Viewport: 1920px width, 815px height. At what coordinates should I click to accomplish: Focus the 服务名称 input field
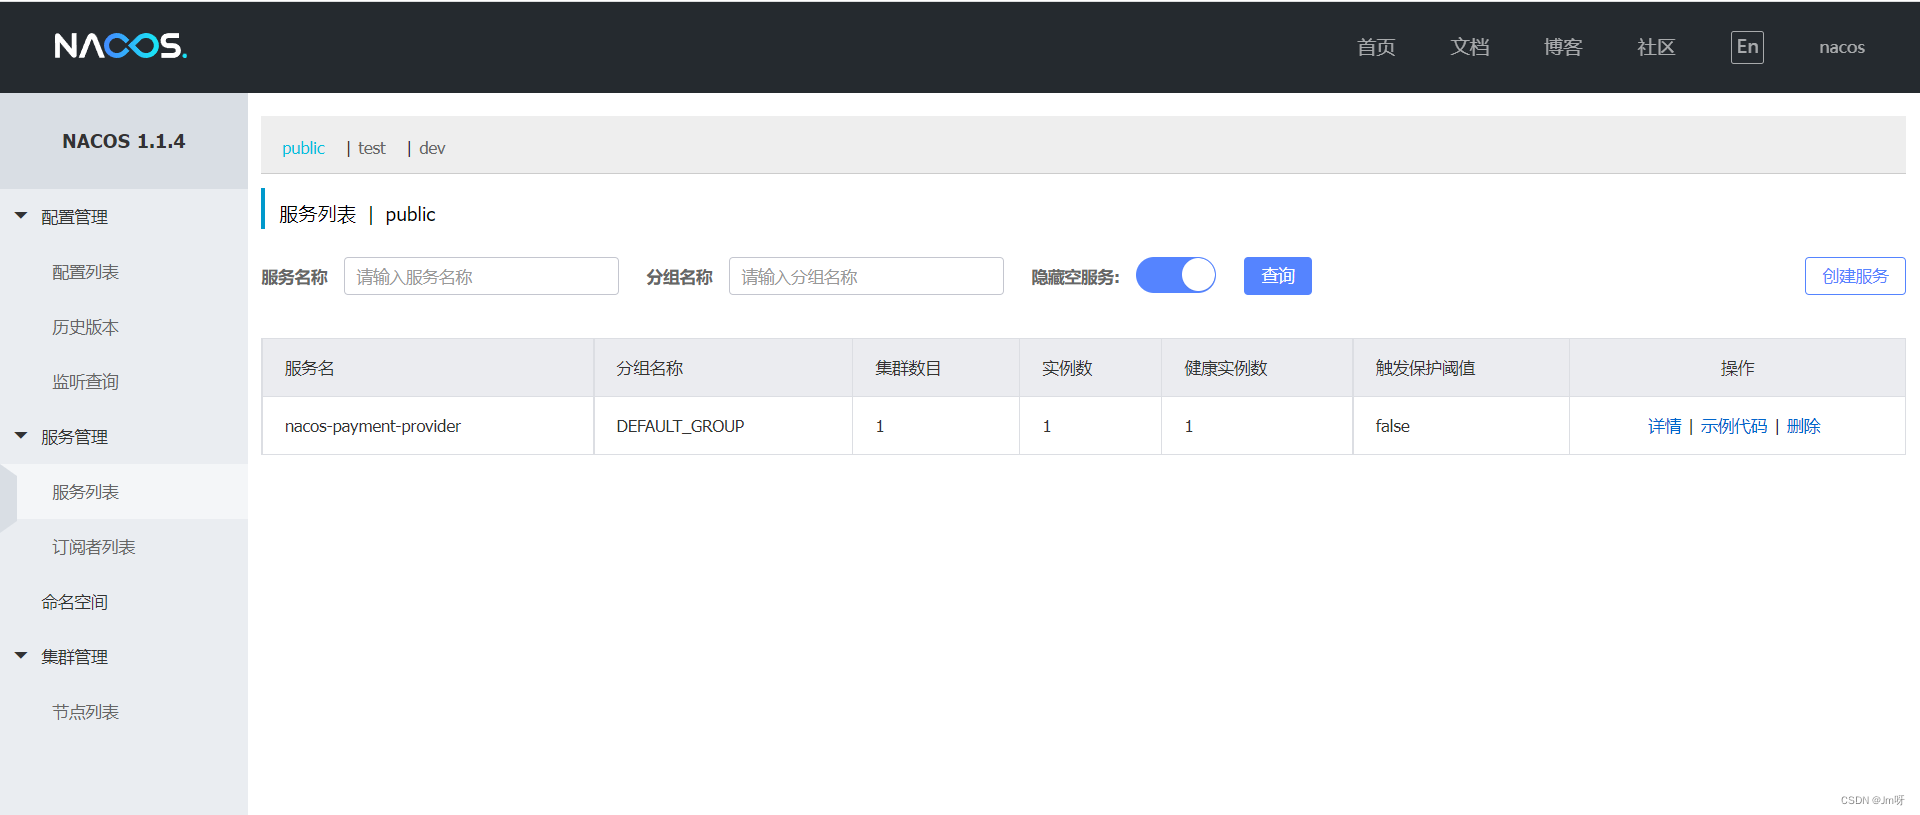tap(481, 276)
